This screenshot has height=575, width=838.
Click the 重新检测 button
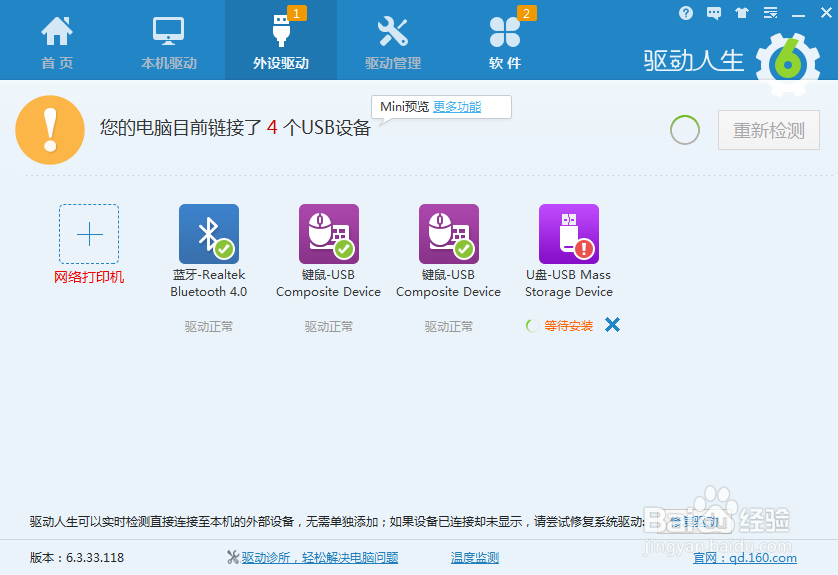769,130
